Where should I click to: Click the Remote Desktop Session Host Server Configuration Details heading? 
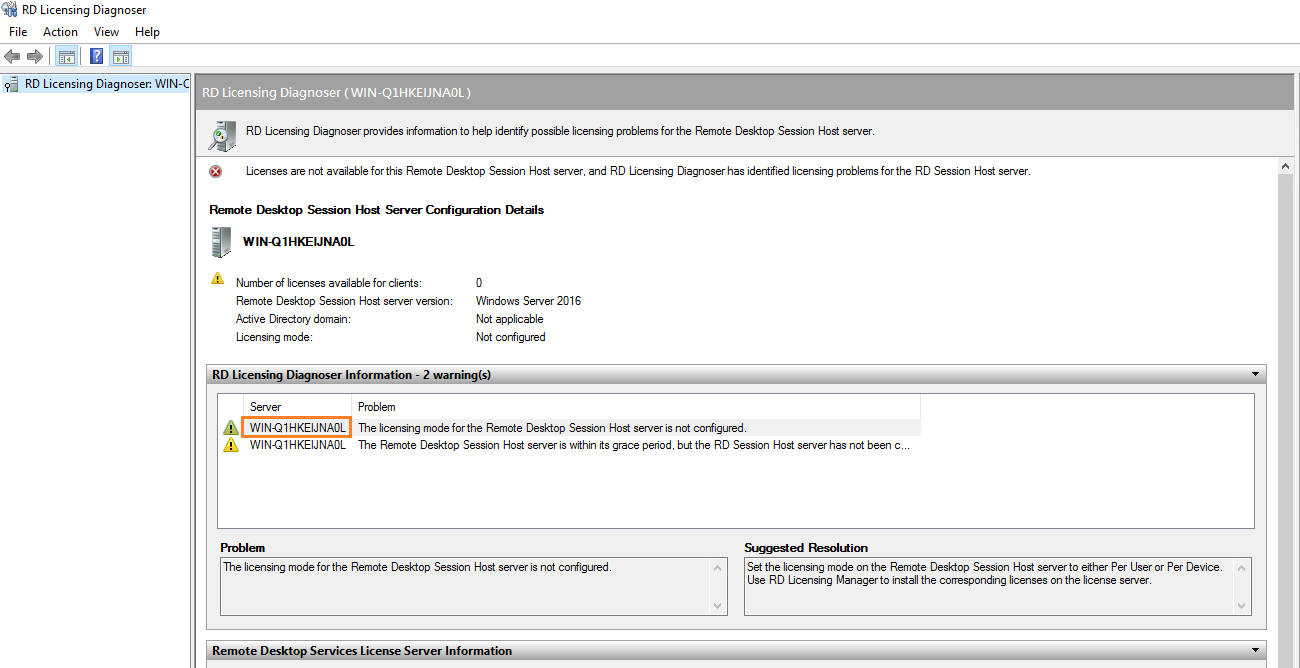[377, 210]
